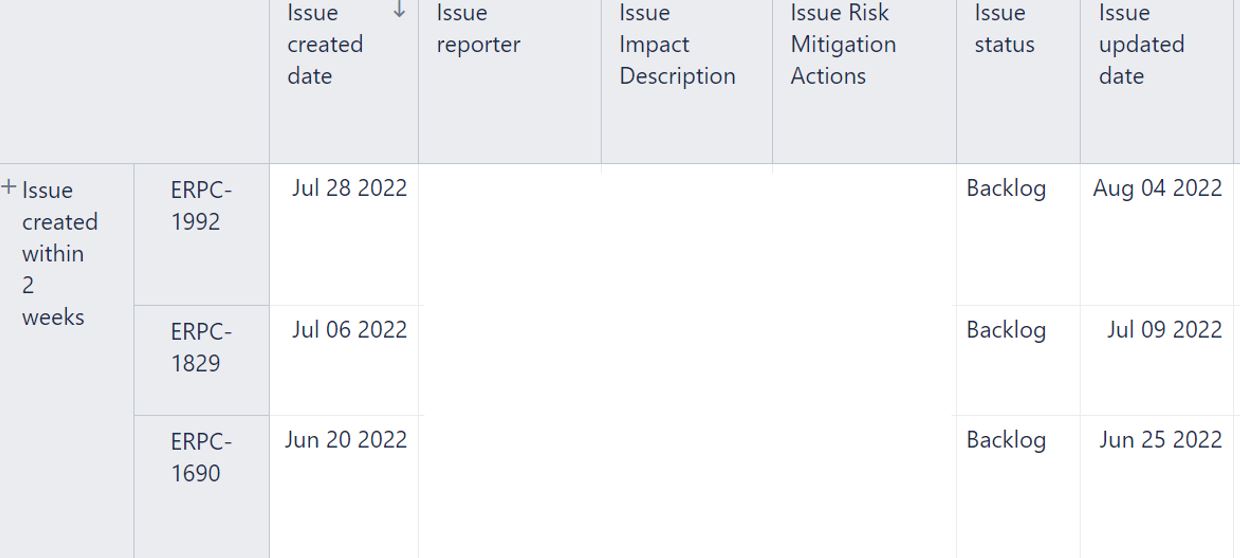Select the Jul 06 2022 created date cell
This screenshot has width=1240, height=558.
(x=344, y=361)
